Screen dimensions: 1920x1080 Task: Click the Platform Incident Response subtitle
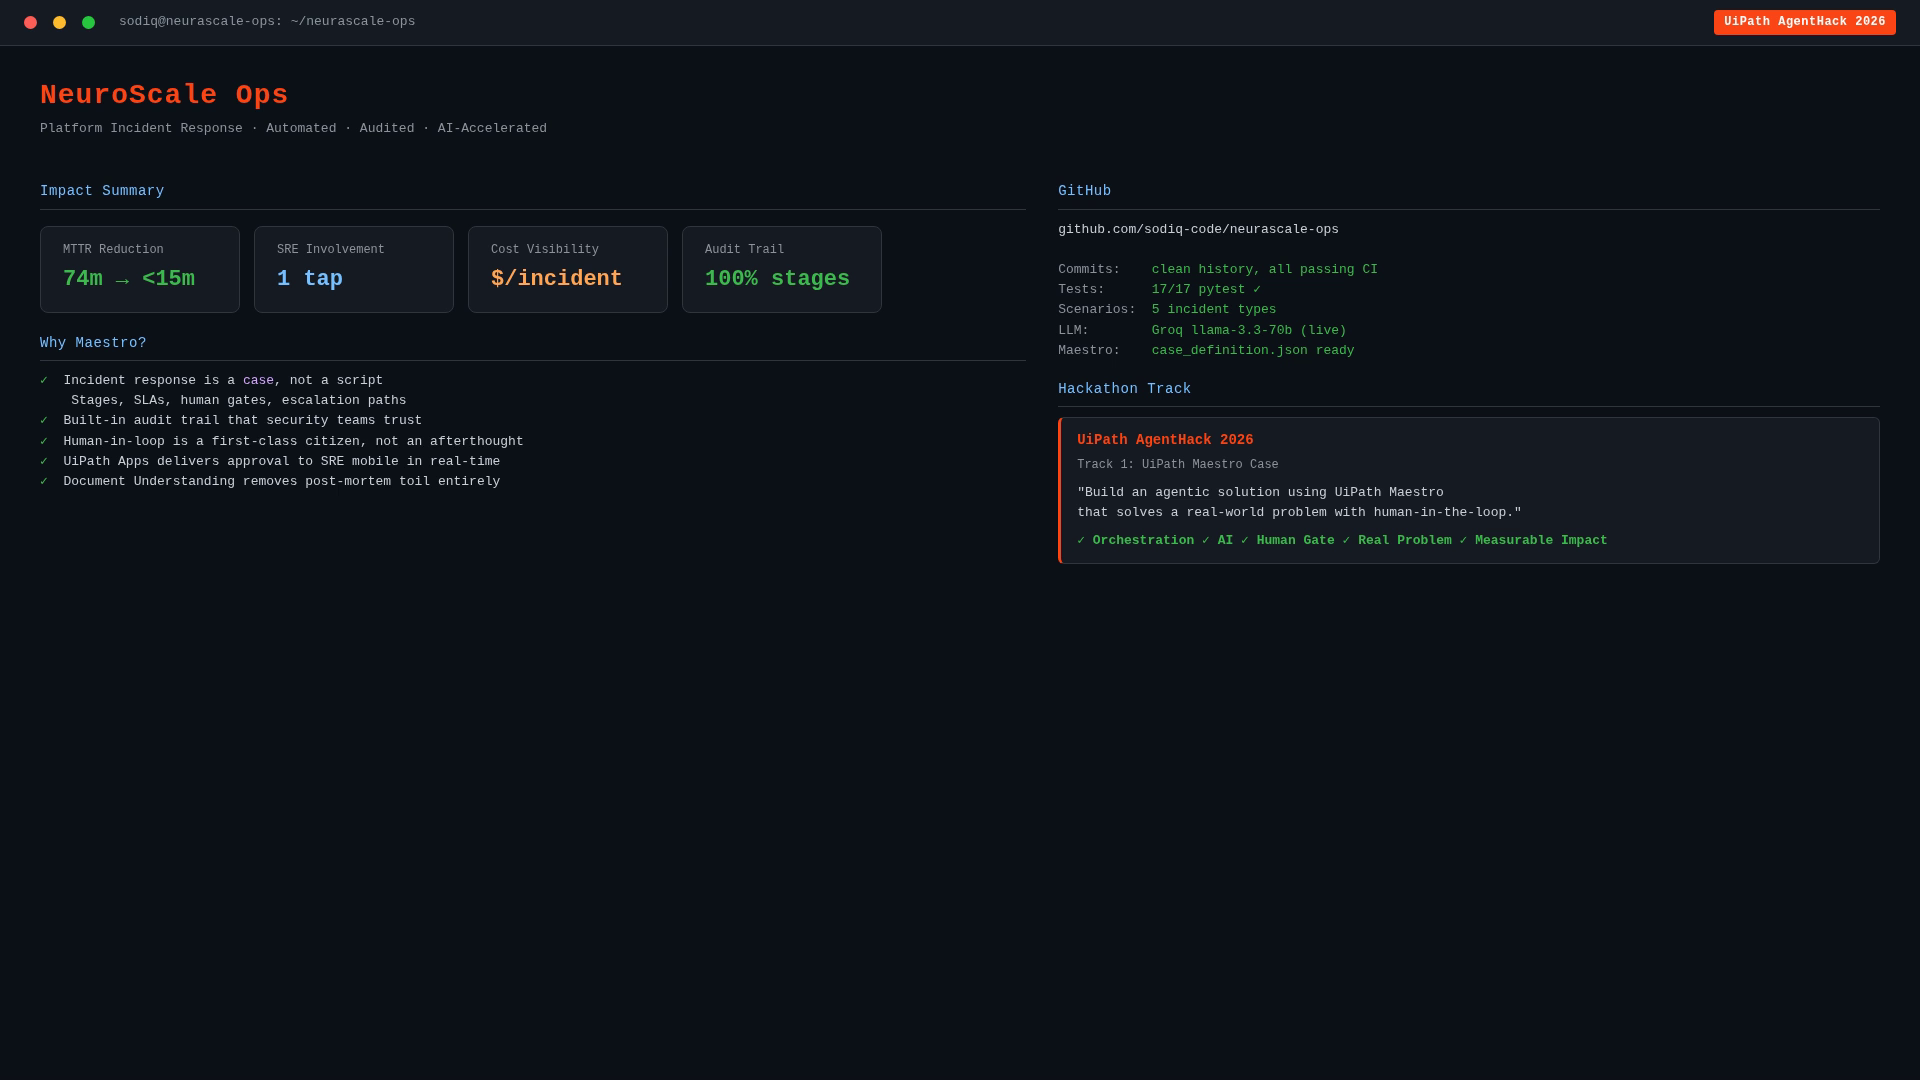(x=293, y=129)
